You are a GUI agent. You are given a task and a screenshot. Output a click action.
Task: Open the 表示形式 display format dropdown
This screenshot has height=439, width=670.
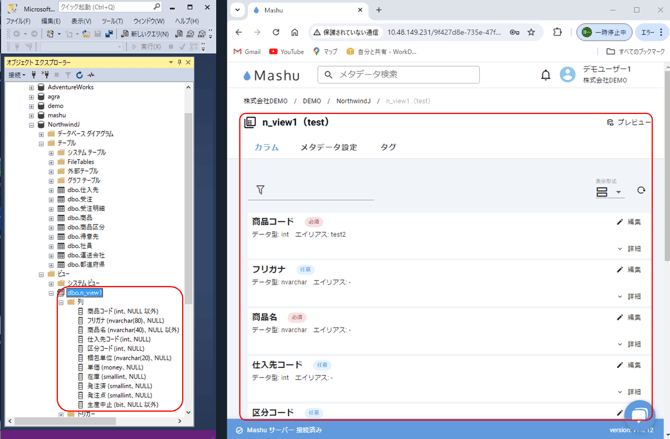click(x=608, y=191)
